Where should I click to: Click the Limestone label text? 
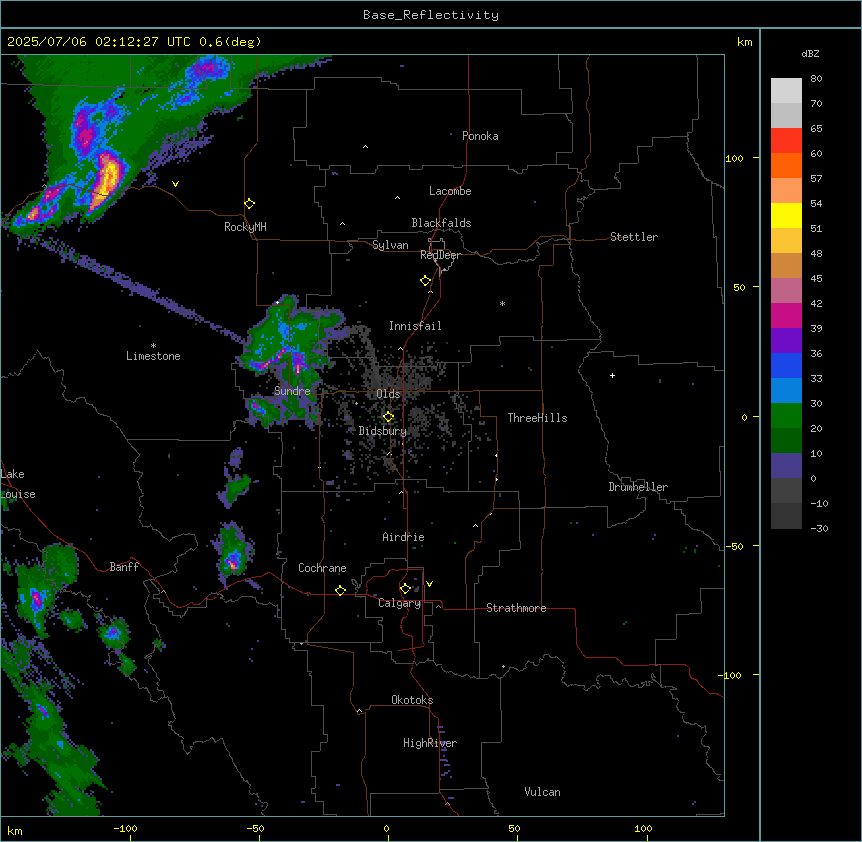(x=153, y=356)
